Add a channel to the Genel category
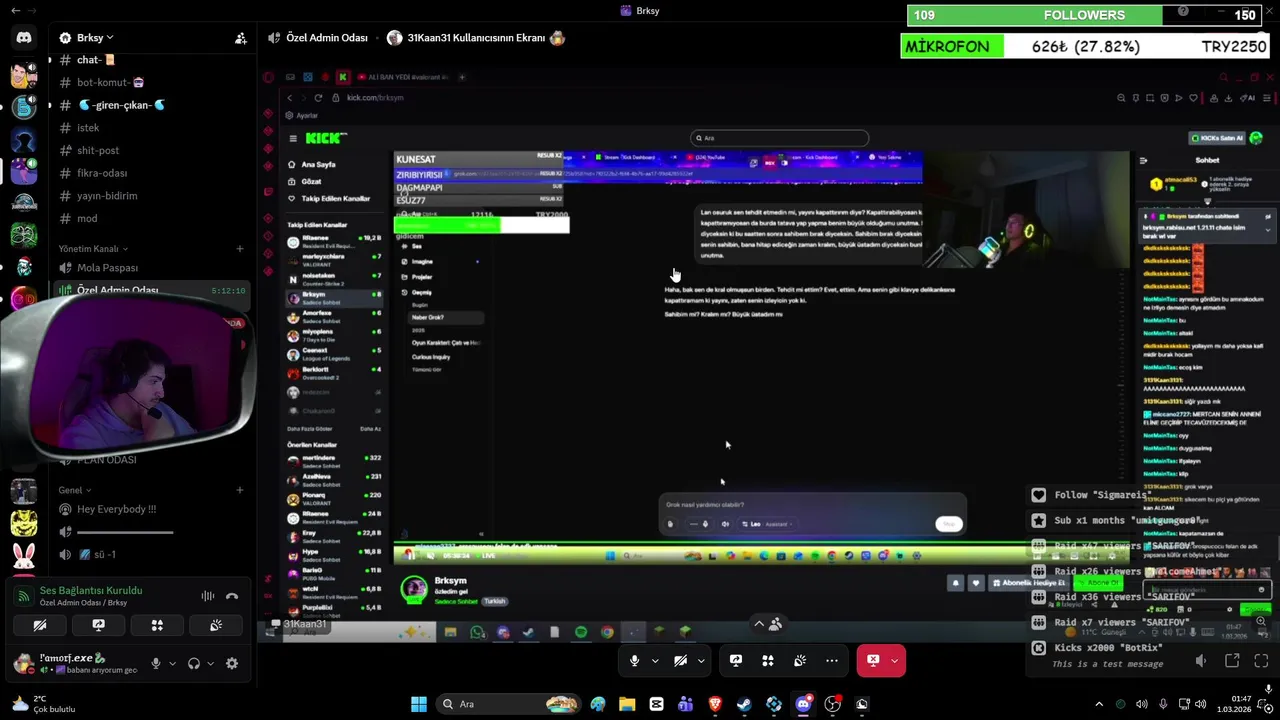The height and width of the screenshot is (720, 1280). click(240, 490)
